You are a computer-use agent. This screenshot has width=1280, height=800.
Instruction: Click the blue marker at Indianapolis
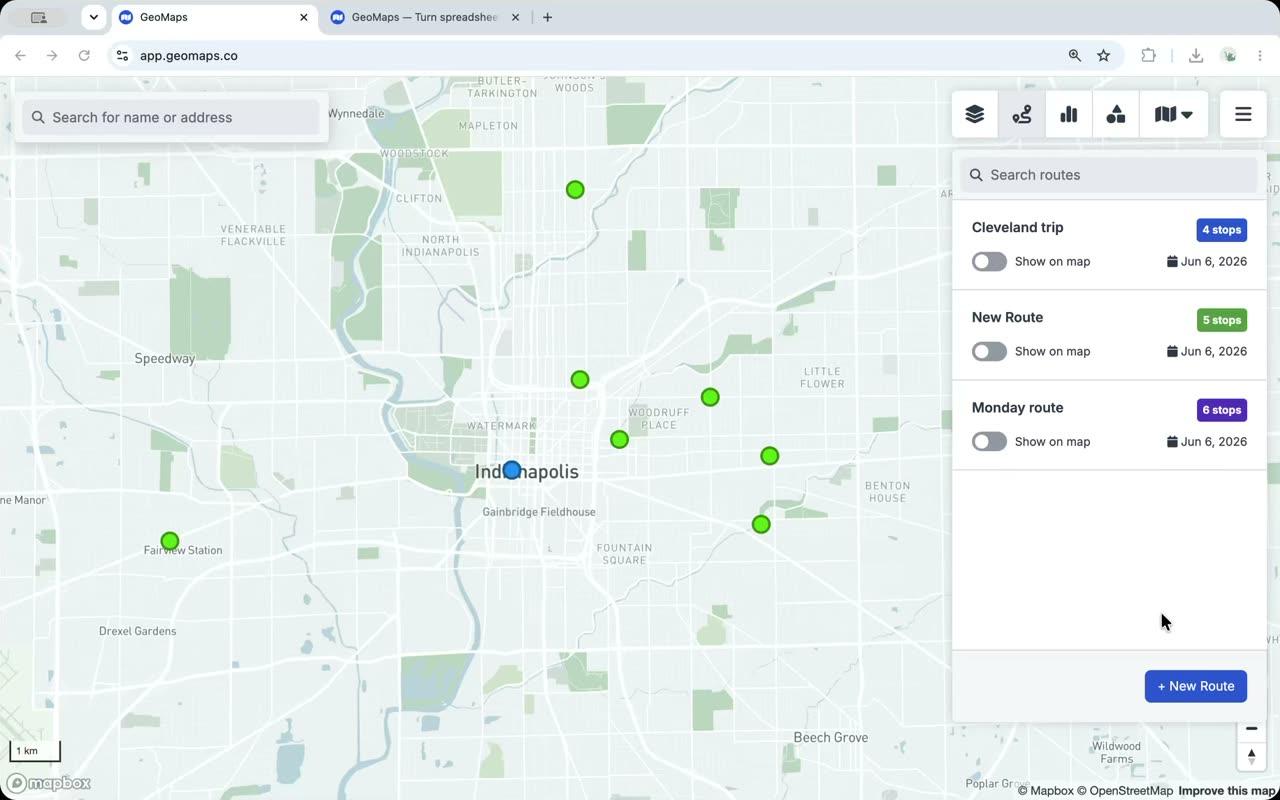click(512, 470)
